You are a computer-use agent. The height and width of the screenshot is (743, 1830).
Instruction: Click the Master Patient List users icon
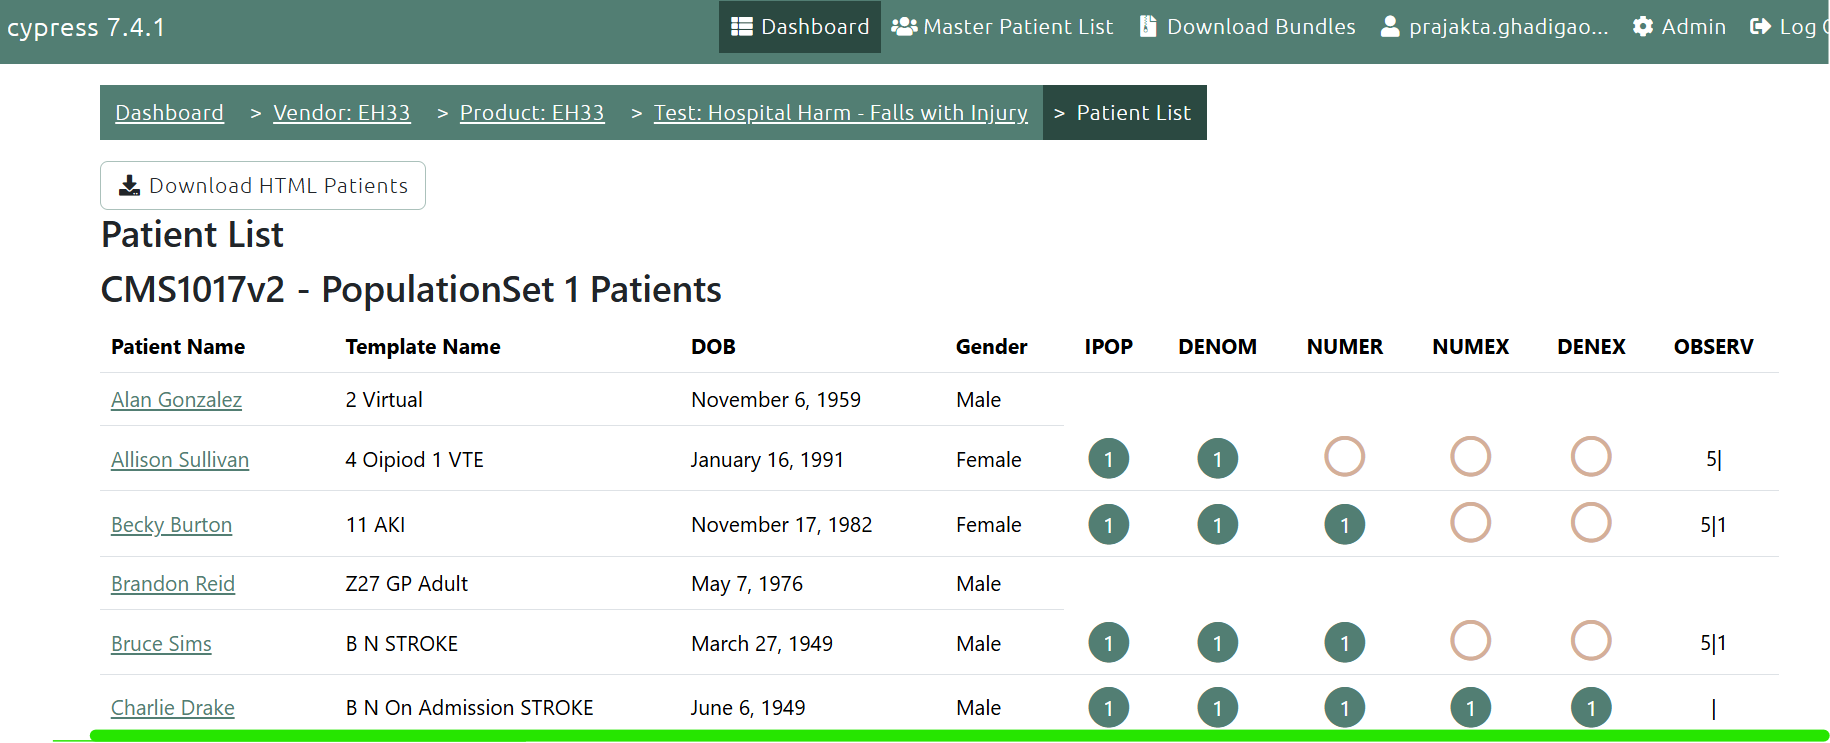(904, 27)
